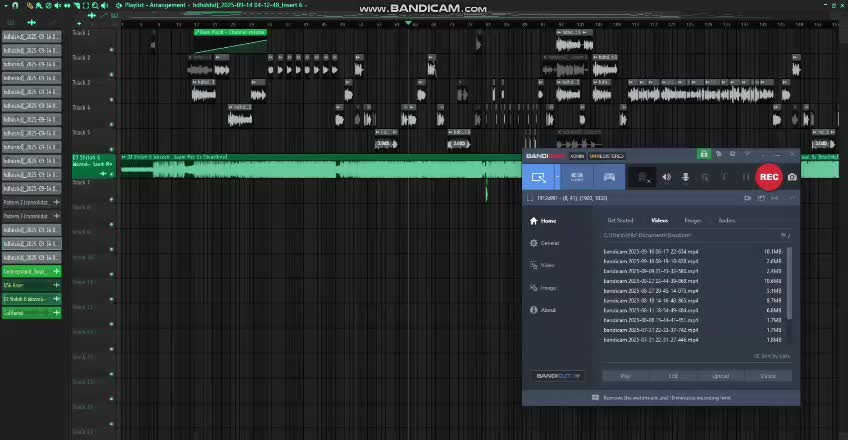848x440 pixels.
Task: Open Image settings in Bandicam sidebar
Action: coord(543,288)
